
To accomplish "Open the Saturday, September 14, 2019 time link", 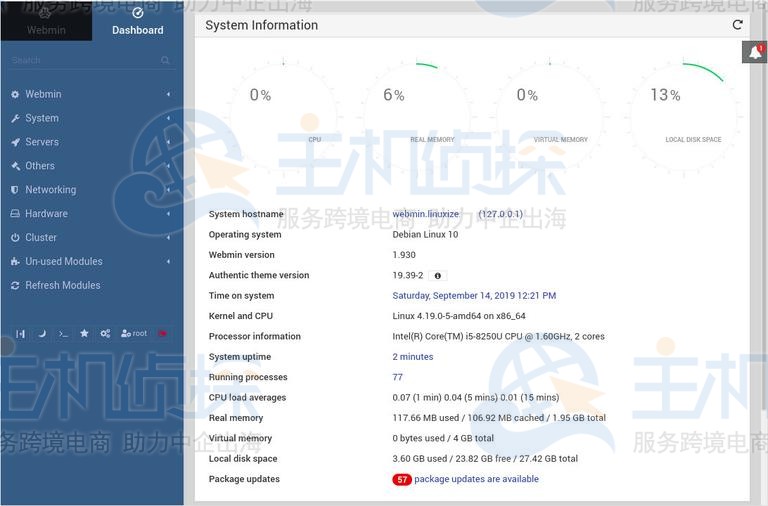I will [474, 296].
